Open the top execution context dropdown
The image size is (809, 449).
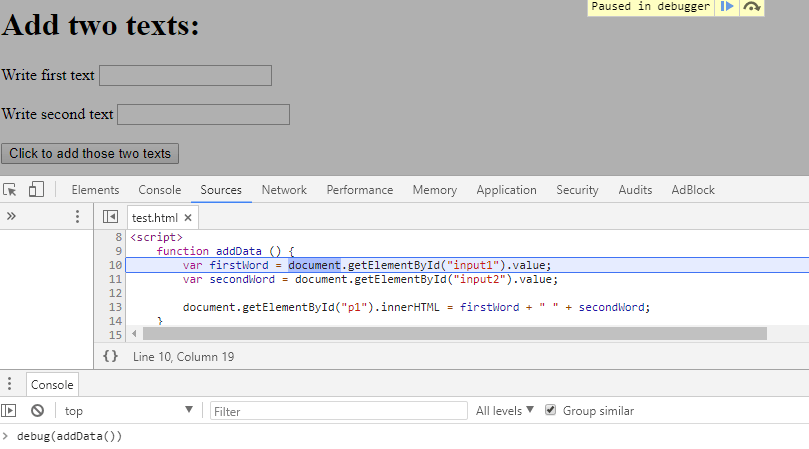pos(128,411)
